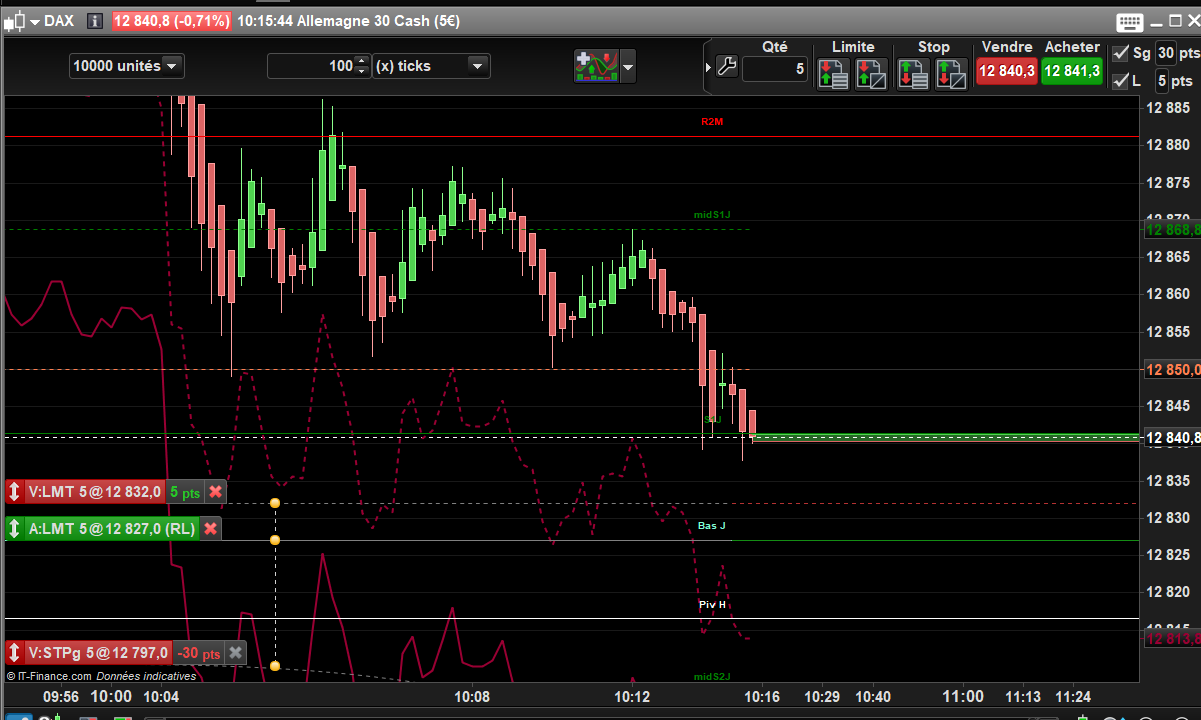
Task: Cancel the V:LMT 12 832,0 order
Action: 216,492
